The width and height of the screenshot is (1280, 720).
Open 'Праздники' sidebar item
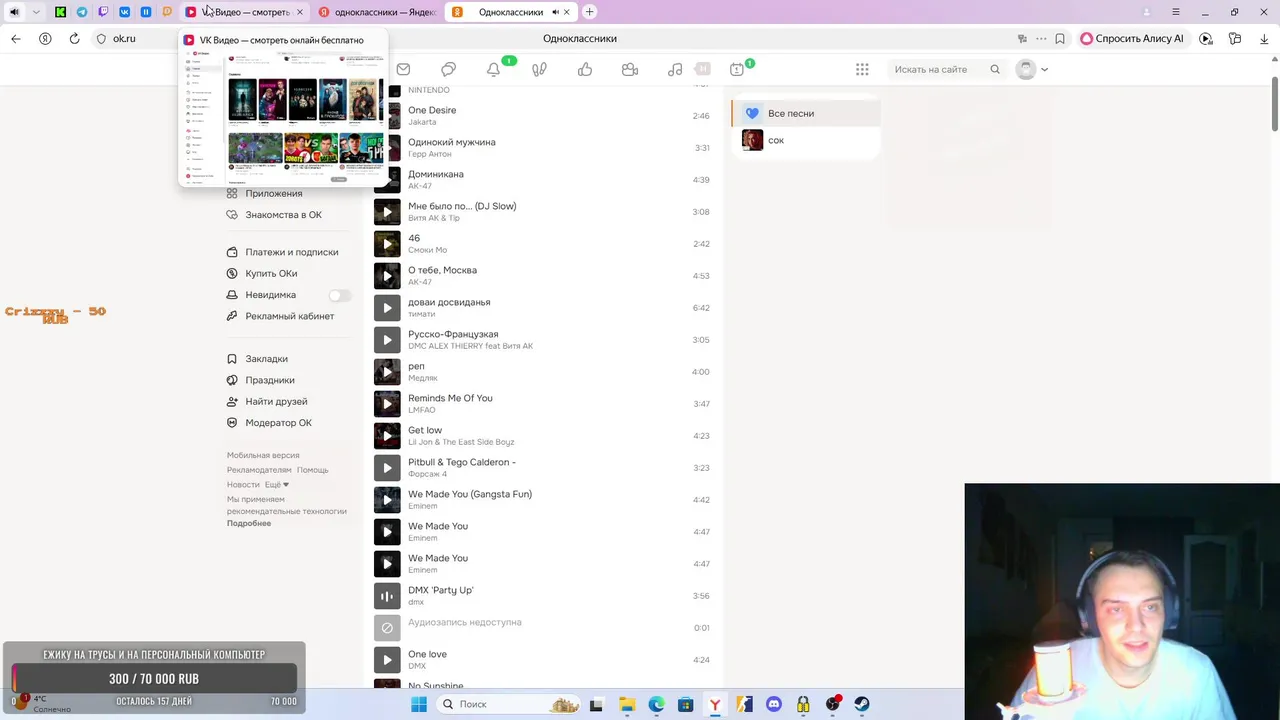[269, 380]
